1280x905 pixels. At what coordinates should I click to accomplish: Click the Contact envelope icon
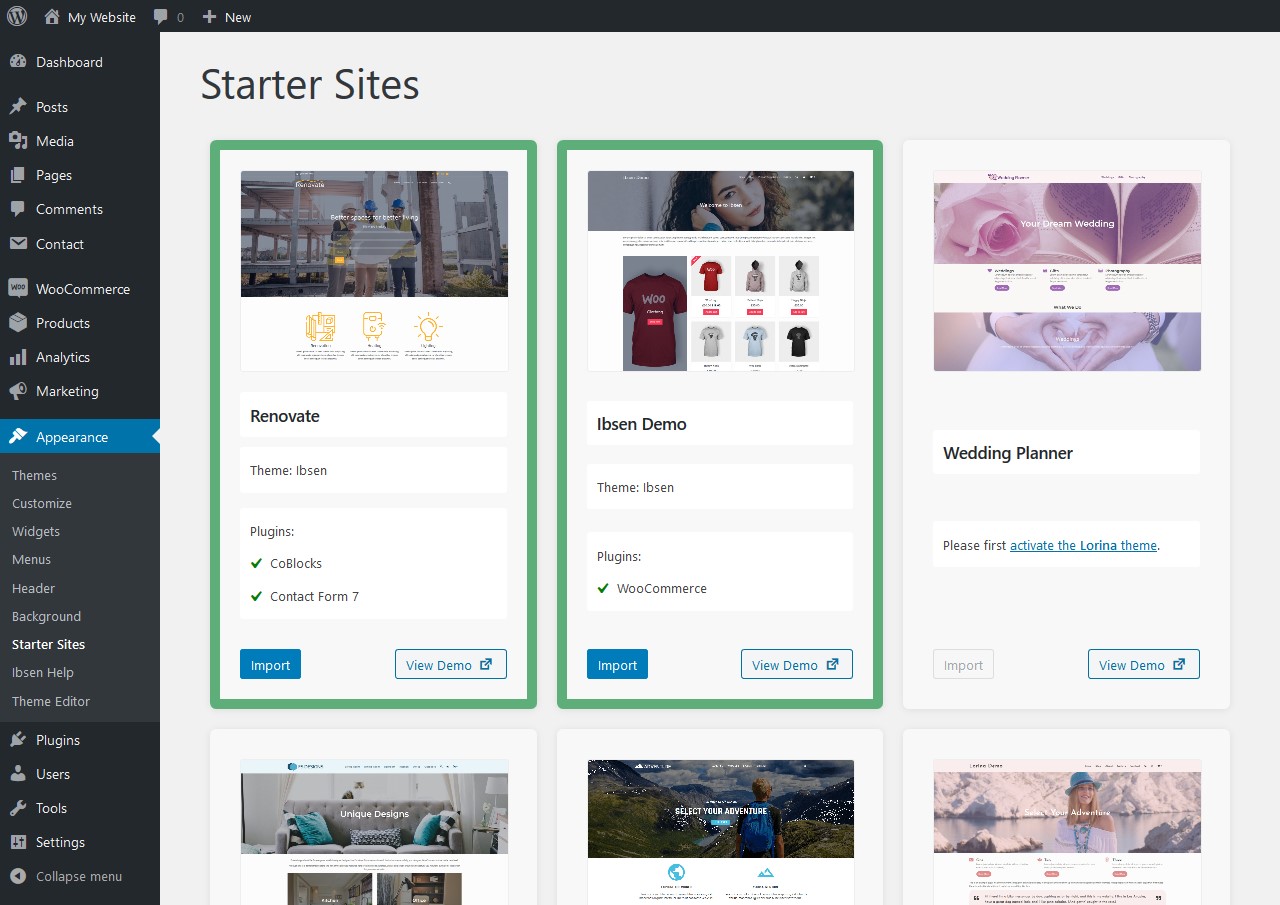pyautogui.click(x=18, y=243)
